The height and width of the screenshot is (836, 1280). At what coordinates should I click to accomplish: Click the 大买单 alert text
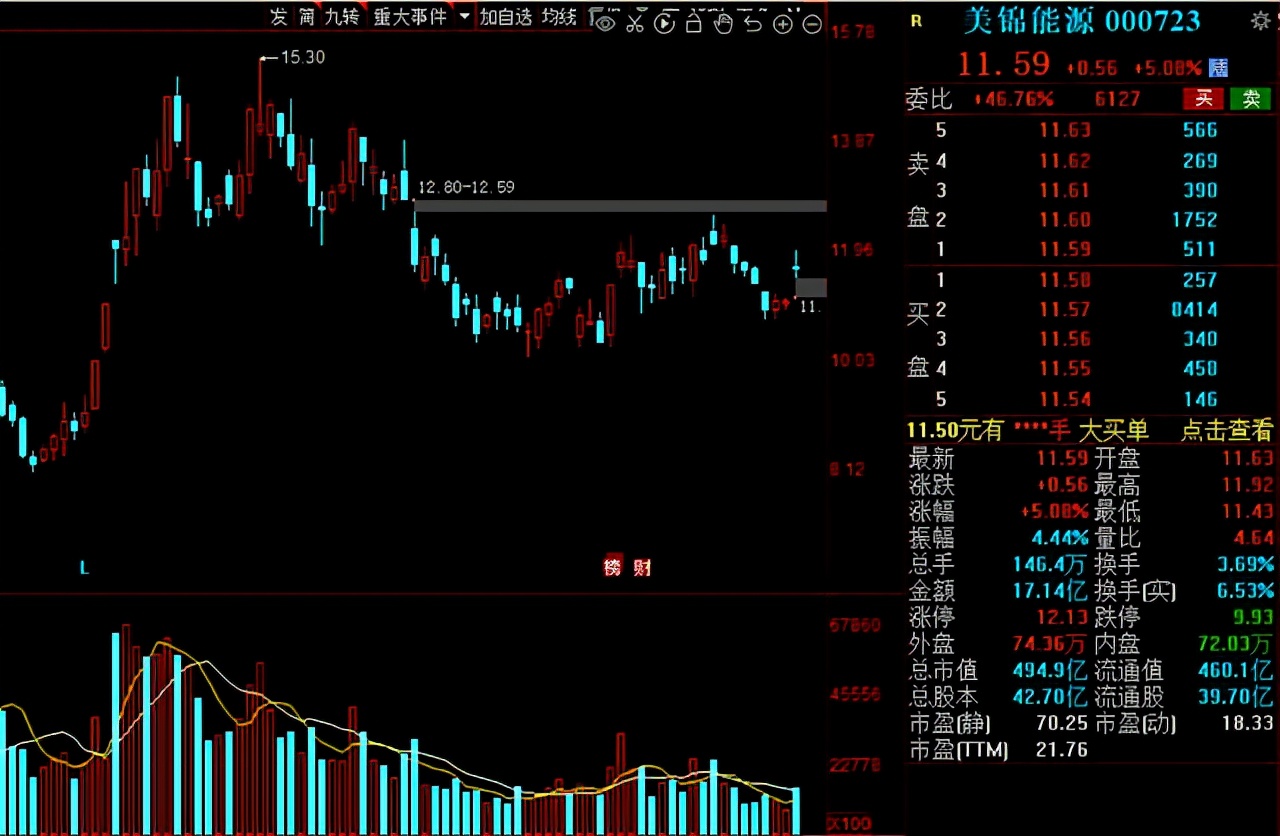coord(1114,430)
